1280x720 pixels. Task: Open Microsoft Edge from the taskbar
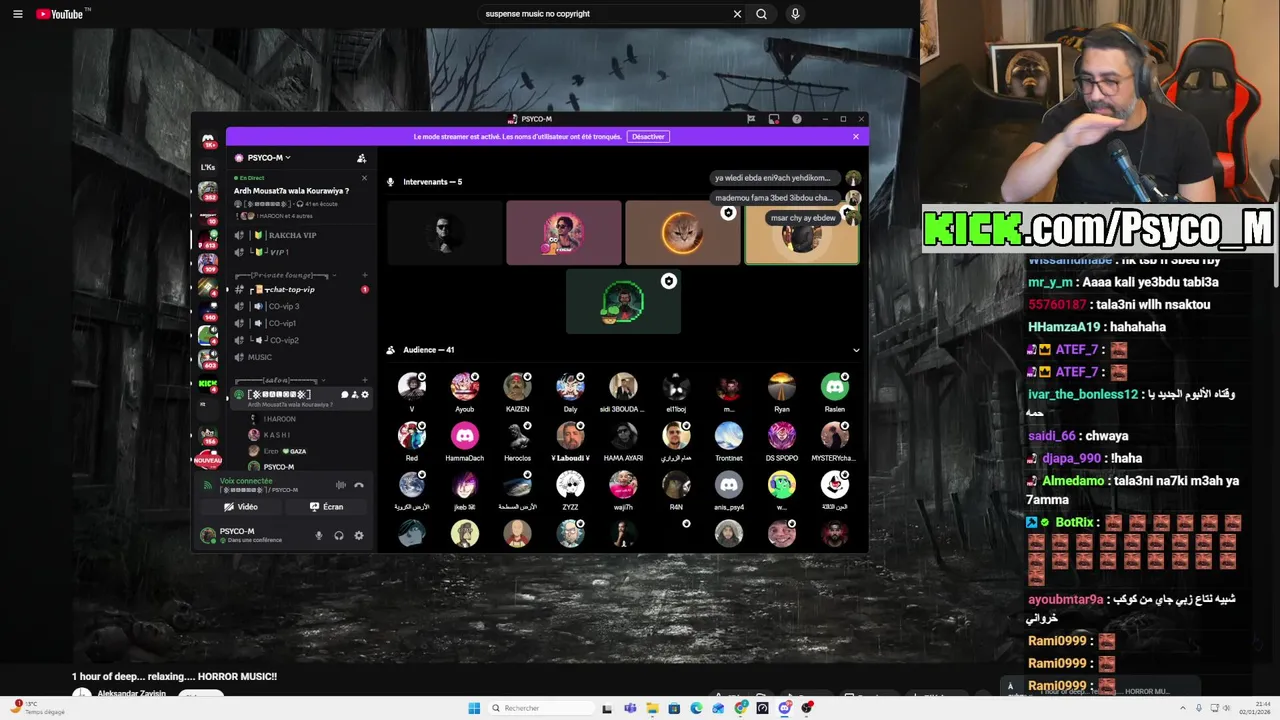[x=696, y=708]
